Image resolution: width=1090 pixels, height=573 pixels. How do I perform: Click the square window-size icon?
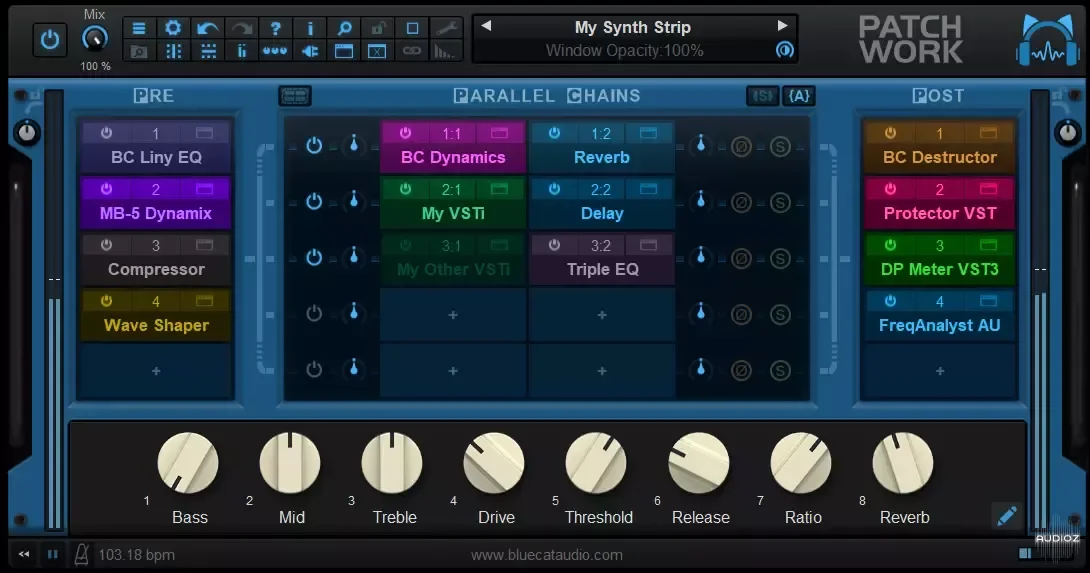(x=412, y=29)
